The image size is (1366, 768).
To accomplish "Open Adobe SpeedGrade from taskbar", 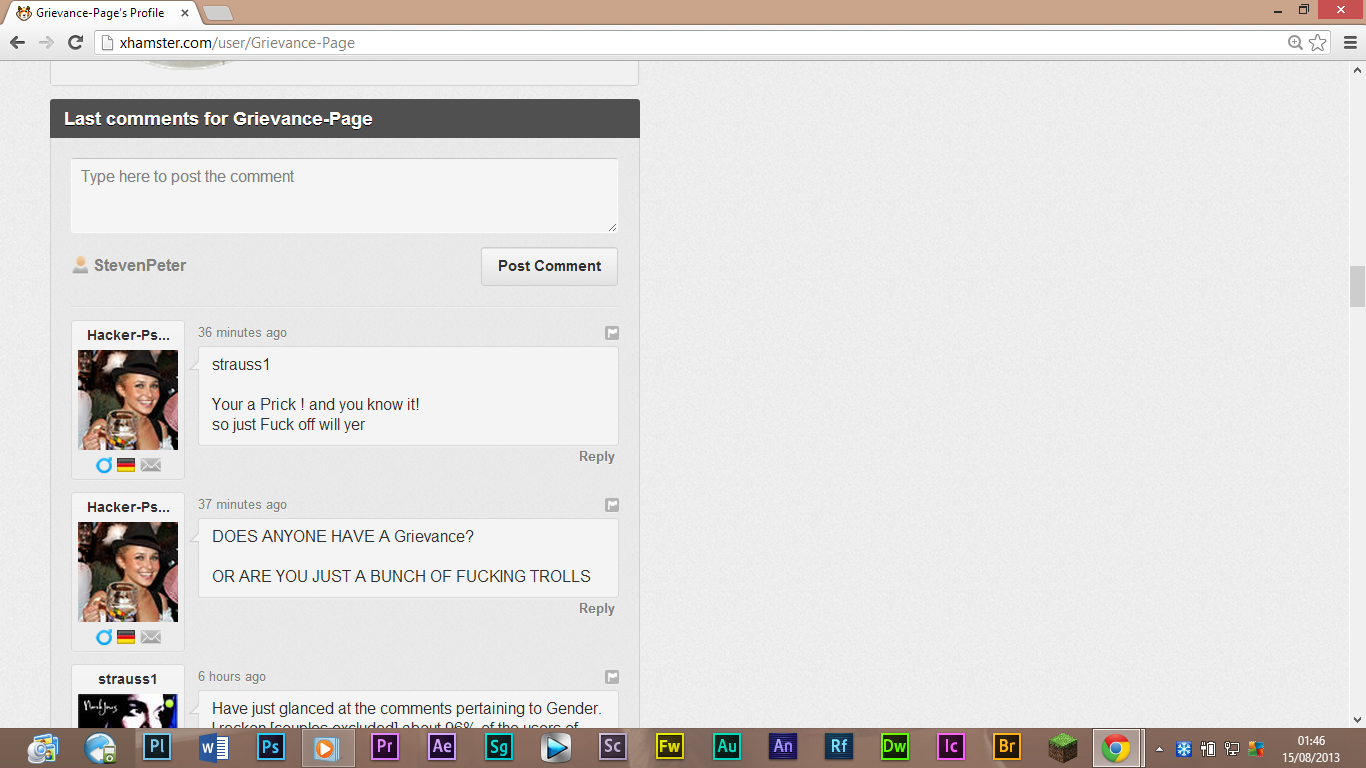I will click(x=499, y=747).
